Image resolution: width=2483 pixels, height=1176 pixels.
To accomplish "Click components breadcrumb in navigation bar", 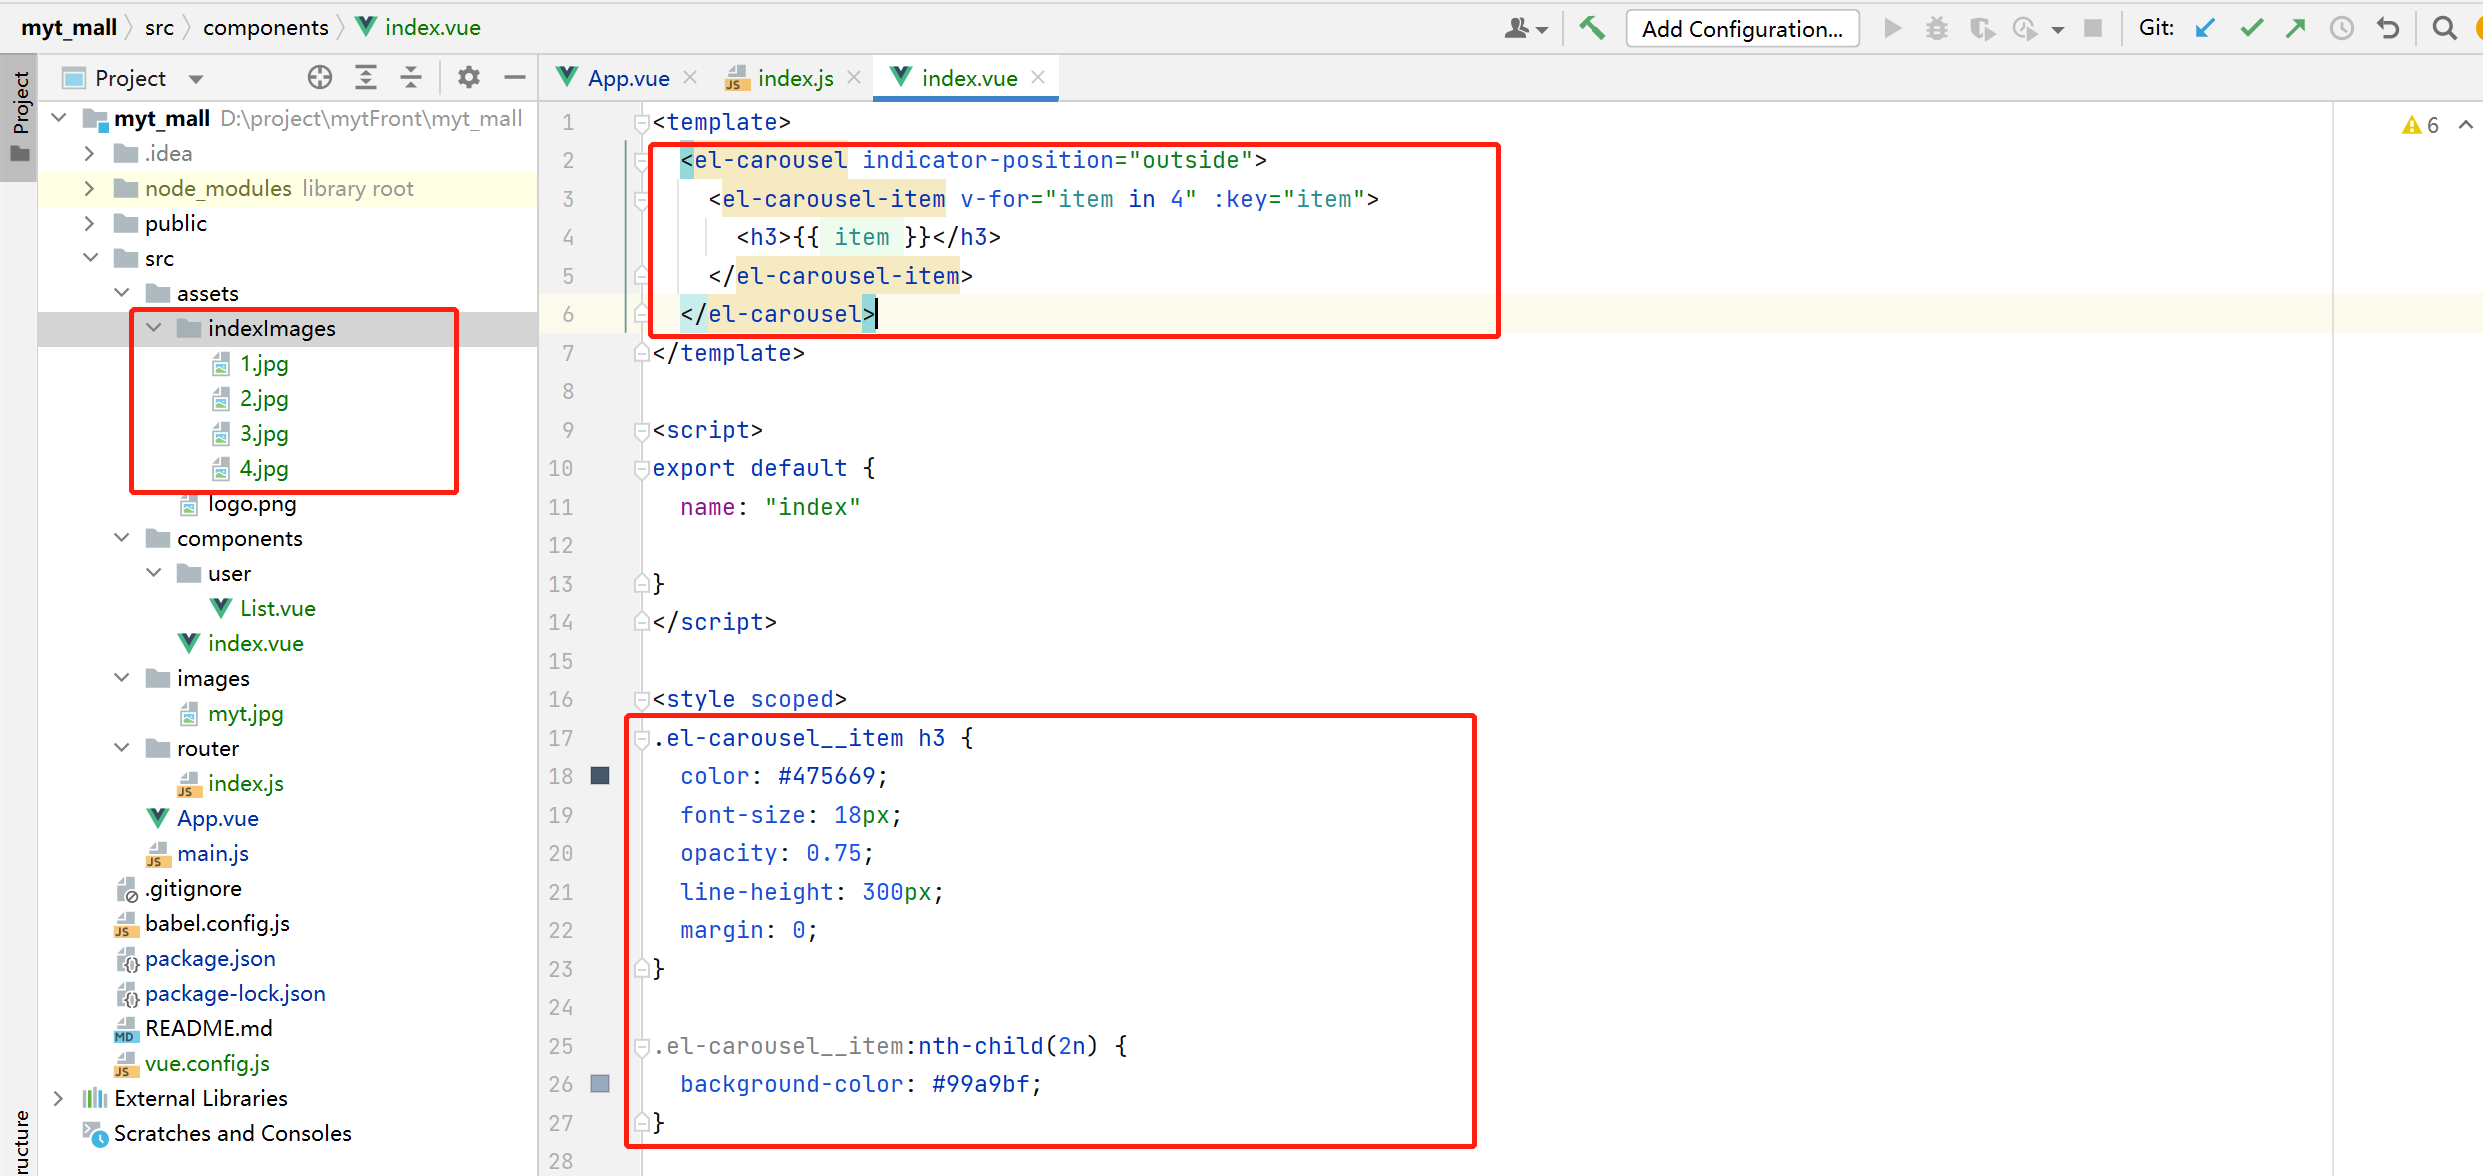I will [x=266, y=27].
